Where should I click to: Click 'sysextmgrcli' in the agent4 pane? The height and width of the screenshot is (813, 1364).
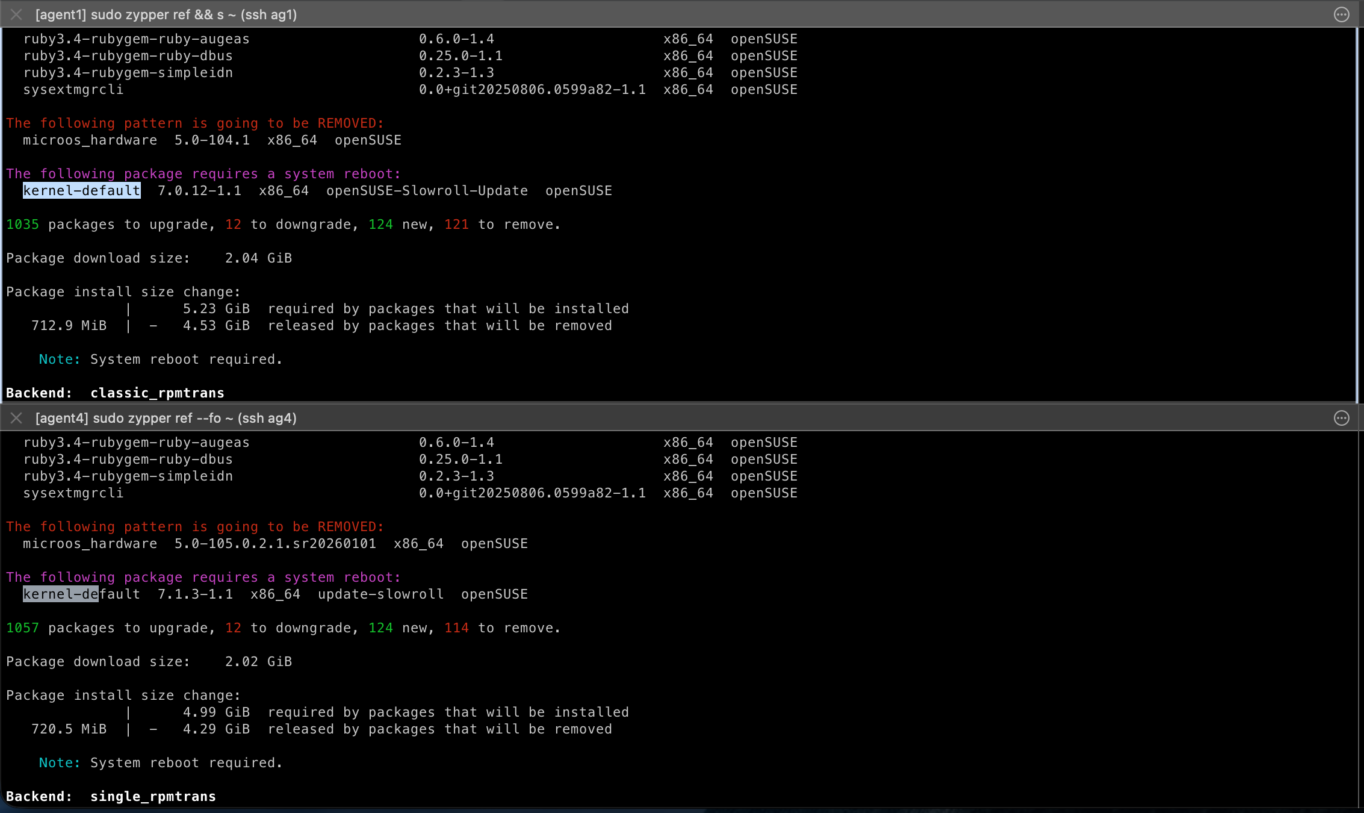[x=73, y=493]
